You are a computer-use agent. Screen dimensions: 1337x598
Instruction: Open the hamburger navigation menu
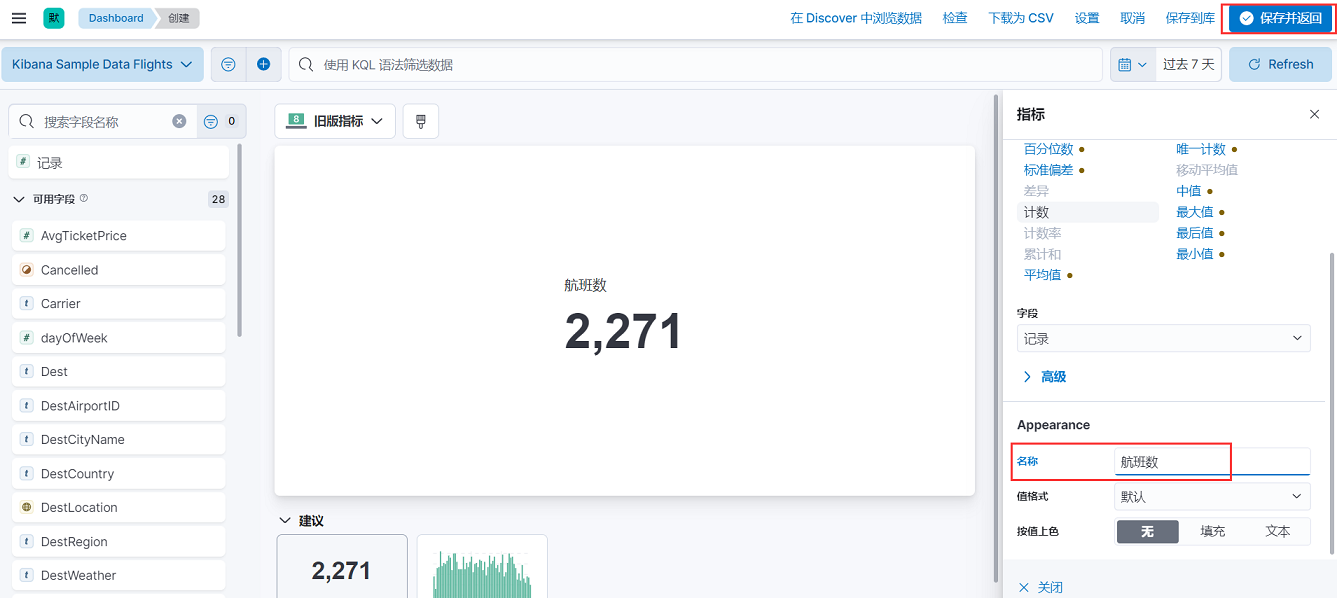tap(19, 18)
